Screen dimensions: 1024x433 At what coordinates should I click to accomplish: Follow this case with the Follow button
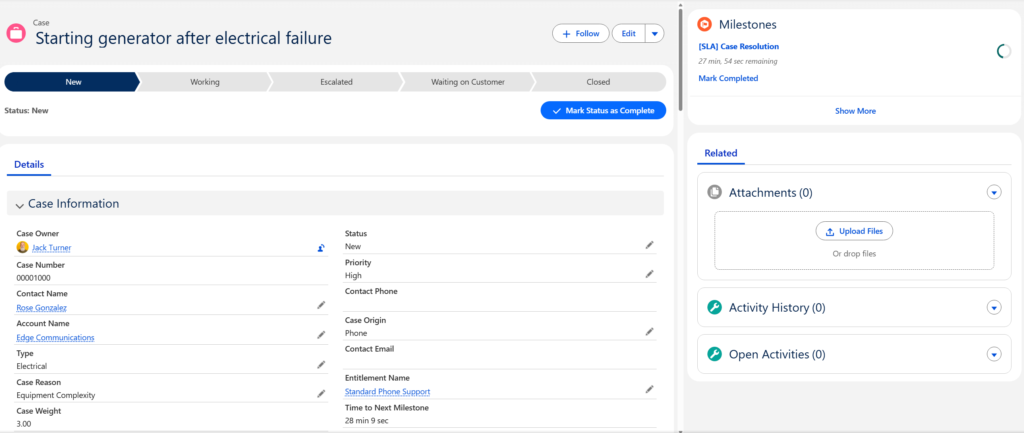coord(580,33)
